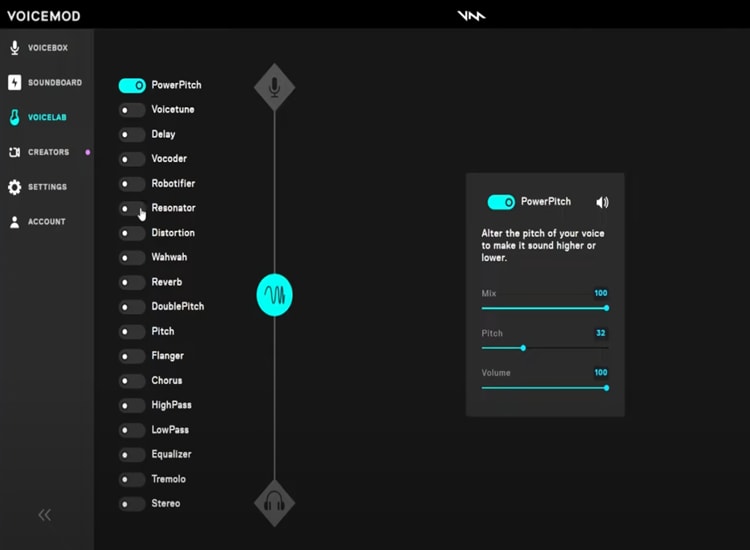This screenshot has height=550, width=750.
Task: Click the speaker icon in PowerPitch panel
Action: 602,202
